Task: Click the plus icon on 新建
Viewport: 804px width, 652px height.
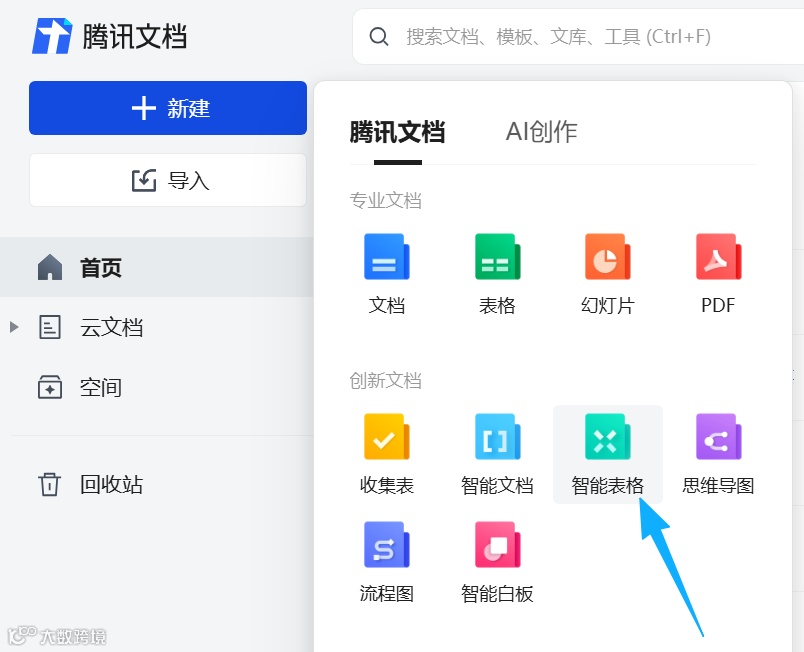Action: point(144,108)
